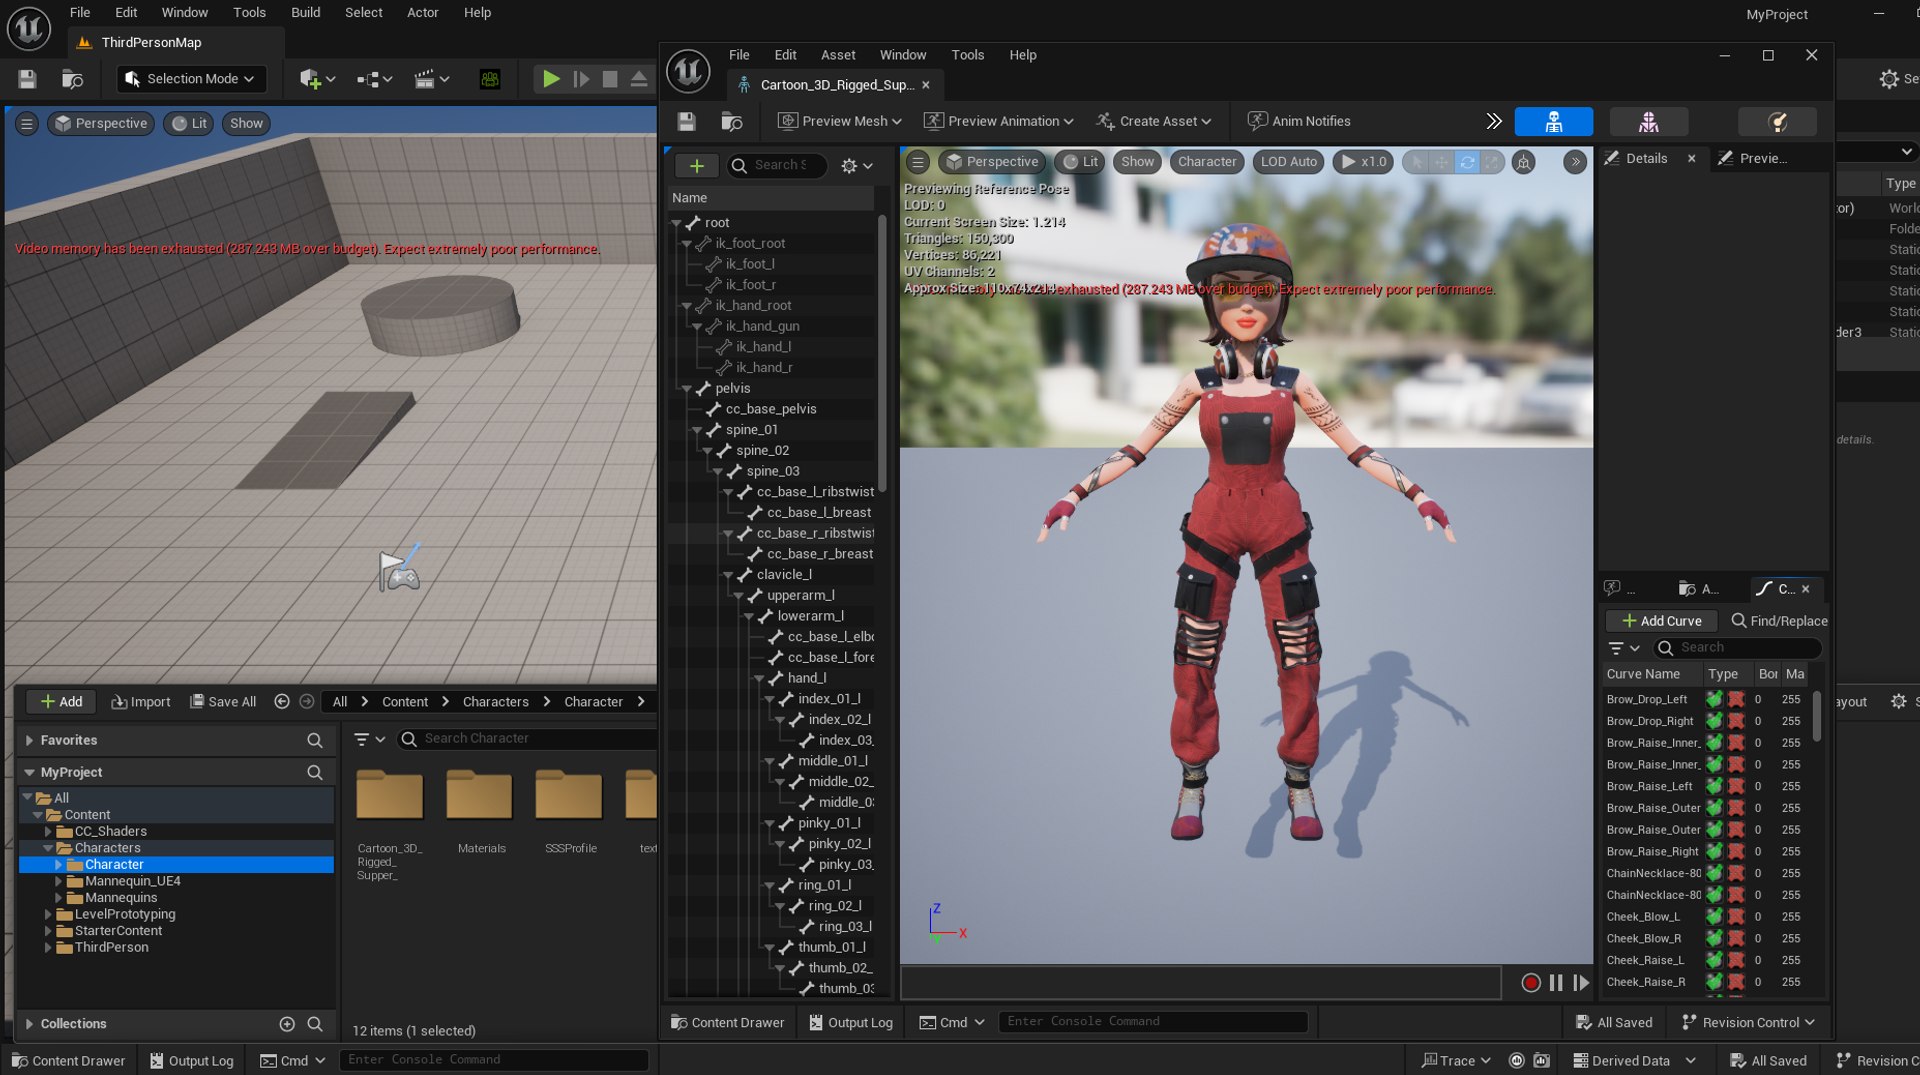Image resolution: width=1920 pixels, height=1075 pixels.
Task: Open the Build menu in main window
Action: (x=305, y=12)
